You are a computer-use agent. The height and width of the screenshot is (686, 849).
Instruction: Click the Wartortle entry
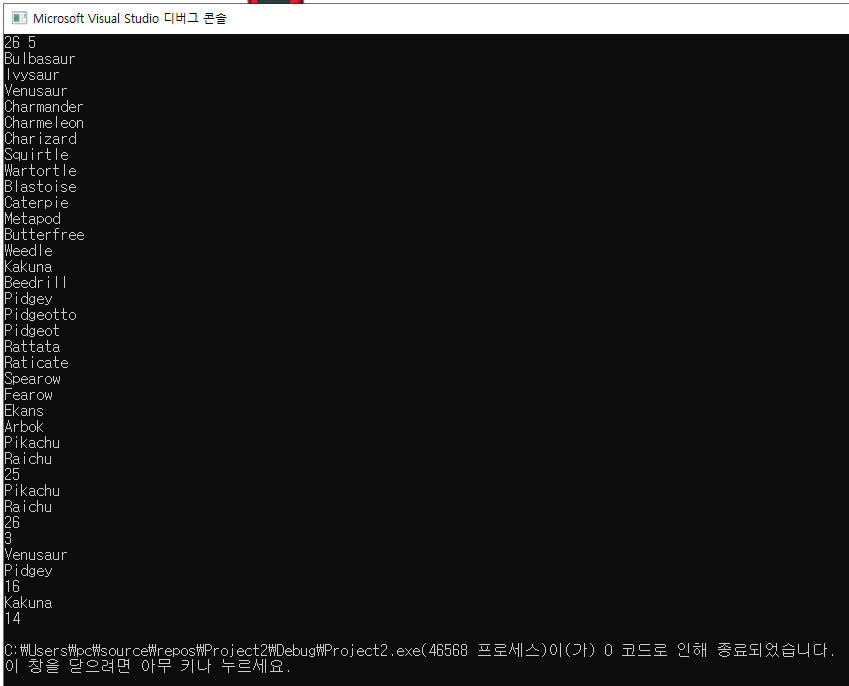click(41, 171)
